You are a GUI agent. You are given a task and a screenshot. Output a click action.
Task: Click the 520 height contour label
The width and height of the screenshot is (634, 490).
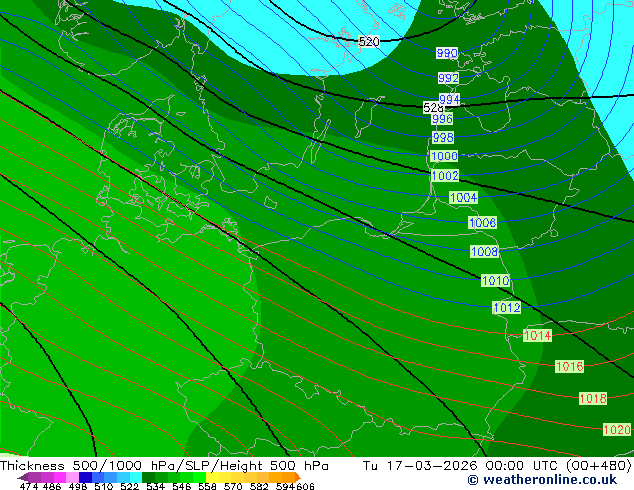pos(369,41)
